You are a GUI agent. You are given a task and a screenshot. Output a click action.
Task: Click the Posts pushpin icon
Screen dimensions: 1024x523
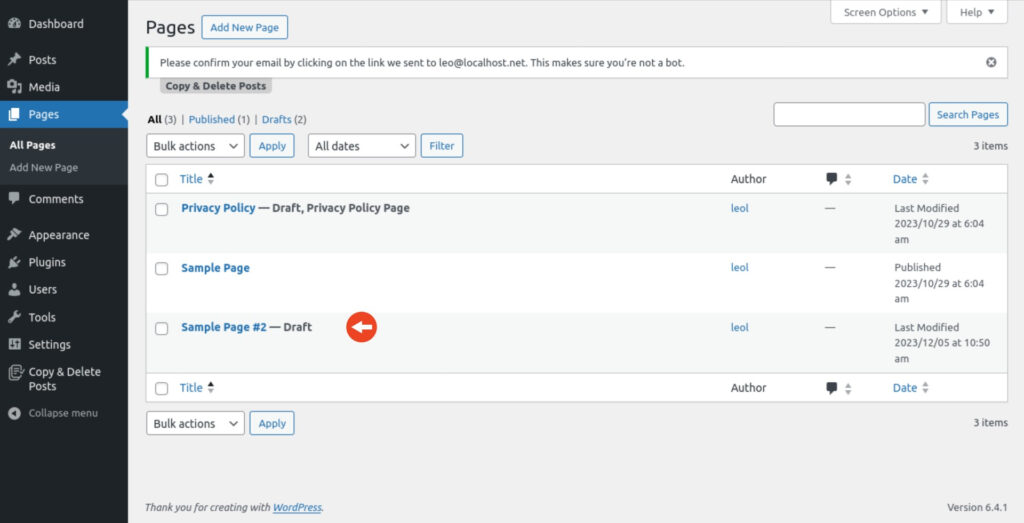[14, 59]
